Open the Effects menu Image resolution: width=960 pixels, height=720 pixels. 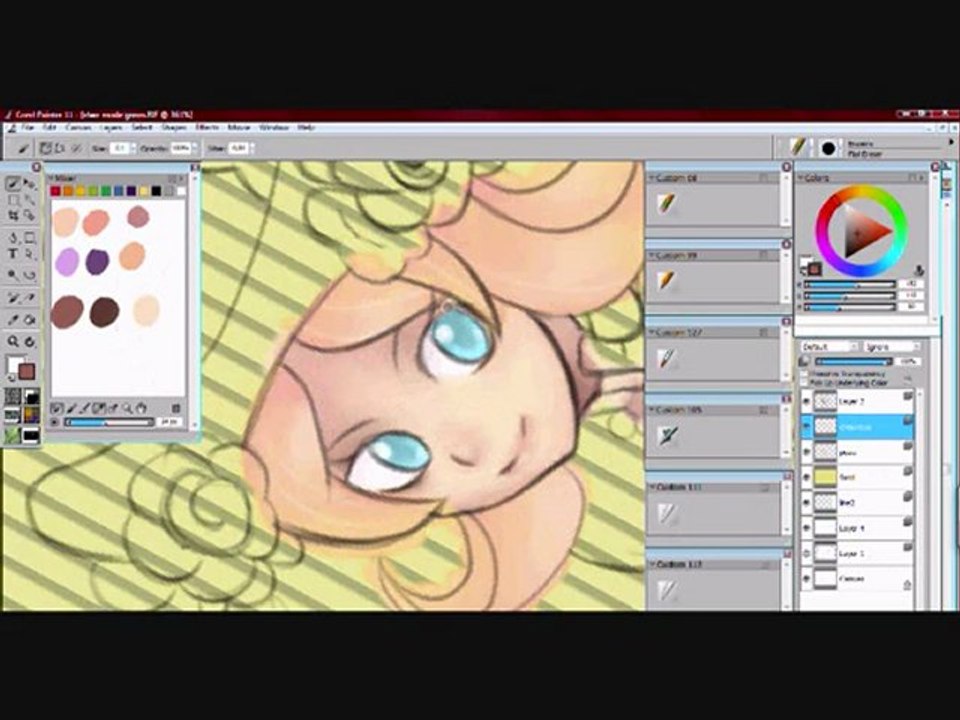click(207, 128)
